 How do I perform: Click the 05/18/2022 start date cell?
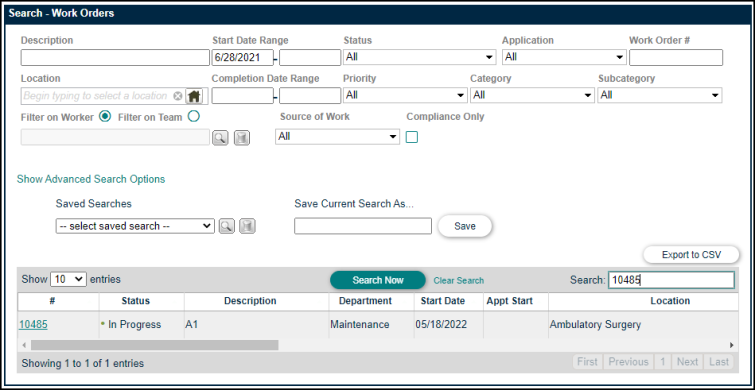pos(449,325)
